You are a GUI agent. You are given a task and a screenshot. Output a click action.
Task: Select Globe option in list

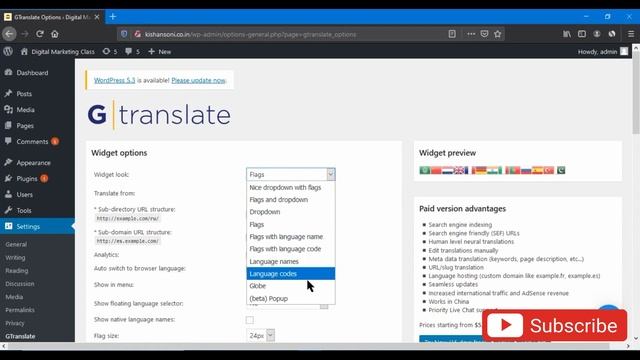coord(291,286)
